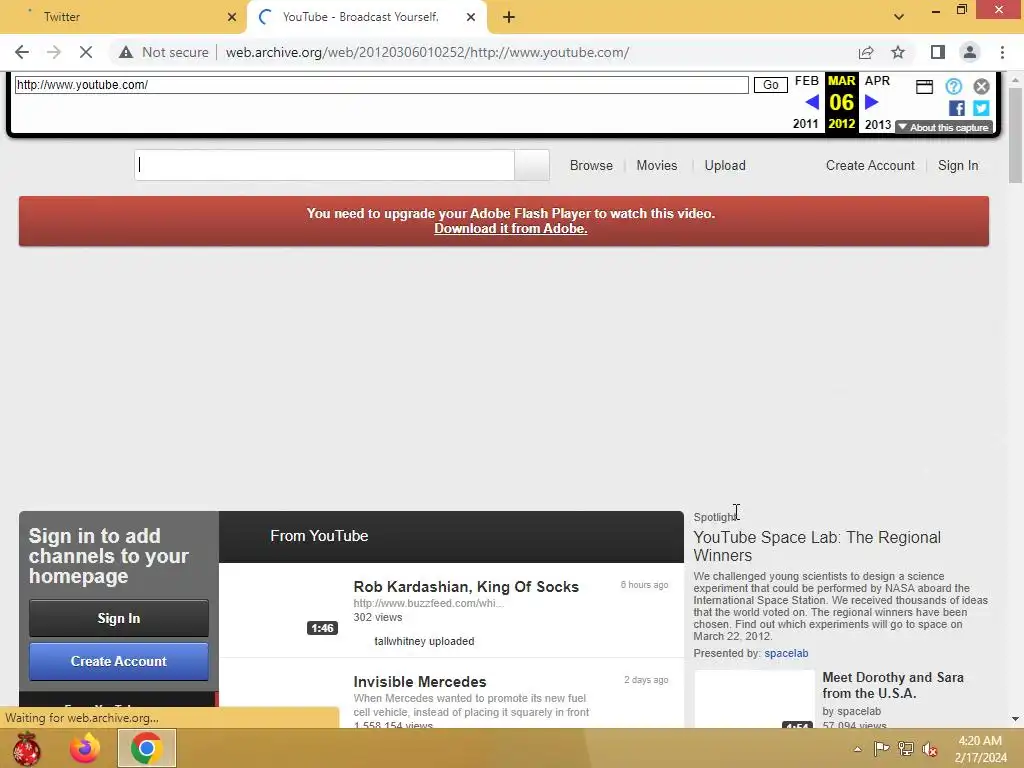Expand the tab search dropdown
This screenshot has width=1024, height=768.
point(899,17)
